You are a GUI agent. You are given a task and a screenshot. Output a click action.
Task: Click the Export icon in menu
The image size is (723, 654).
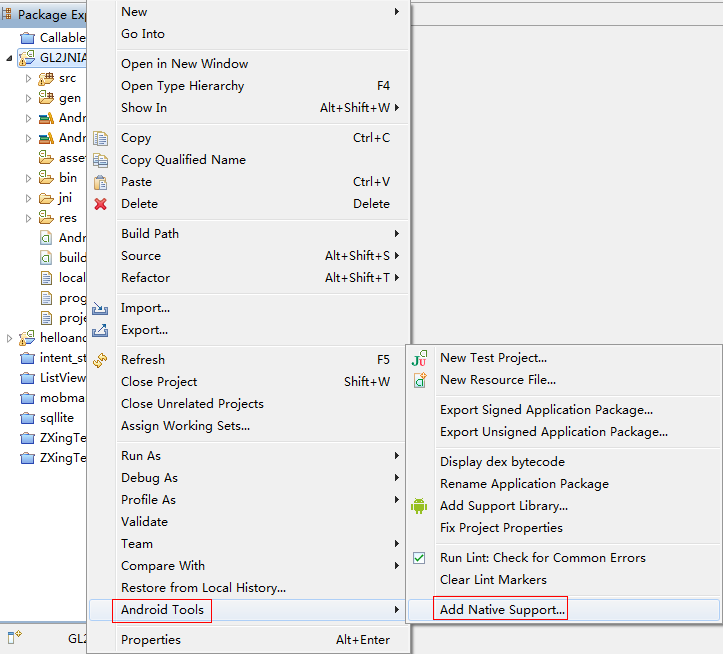(x=100, y=330)
